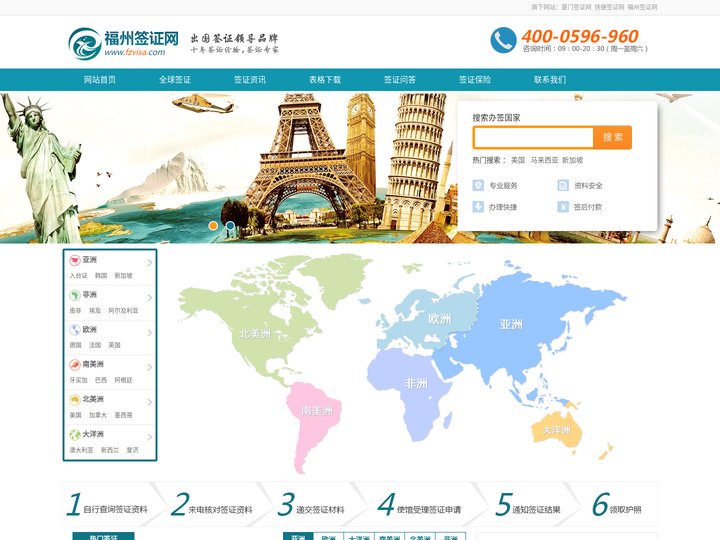Image resolution: width=720 pixels, height=540 pixels.
Task: Click the 欧洲 globe icon in sidebar
Action: [75, 330]
